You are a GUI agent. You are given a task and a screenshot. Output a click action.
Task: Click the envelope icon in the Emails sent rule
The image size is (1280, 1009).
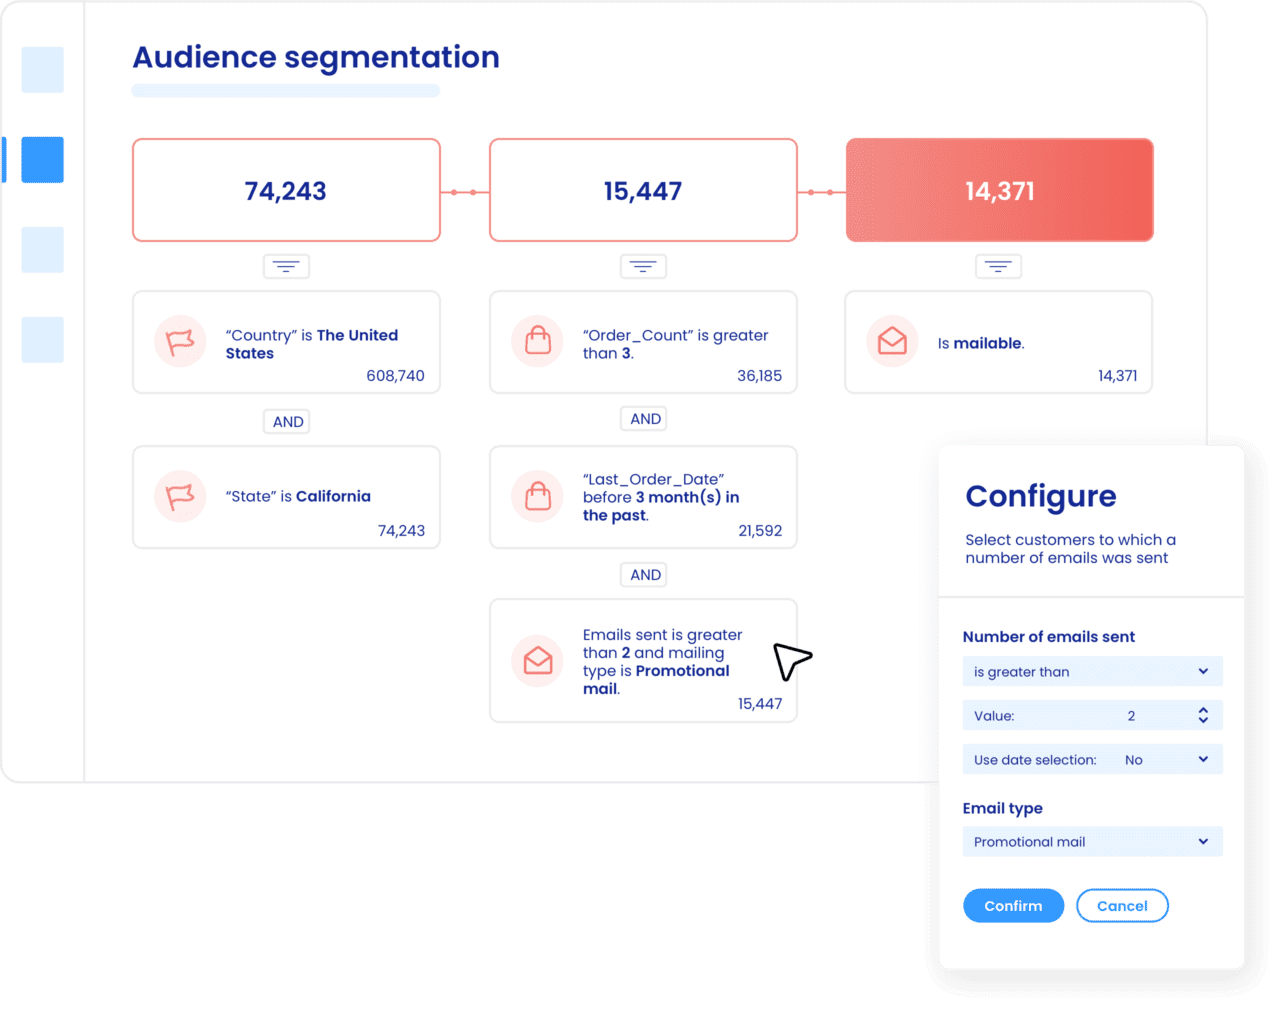538,660
